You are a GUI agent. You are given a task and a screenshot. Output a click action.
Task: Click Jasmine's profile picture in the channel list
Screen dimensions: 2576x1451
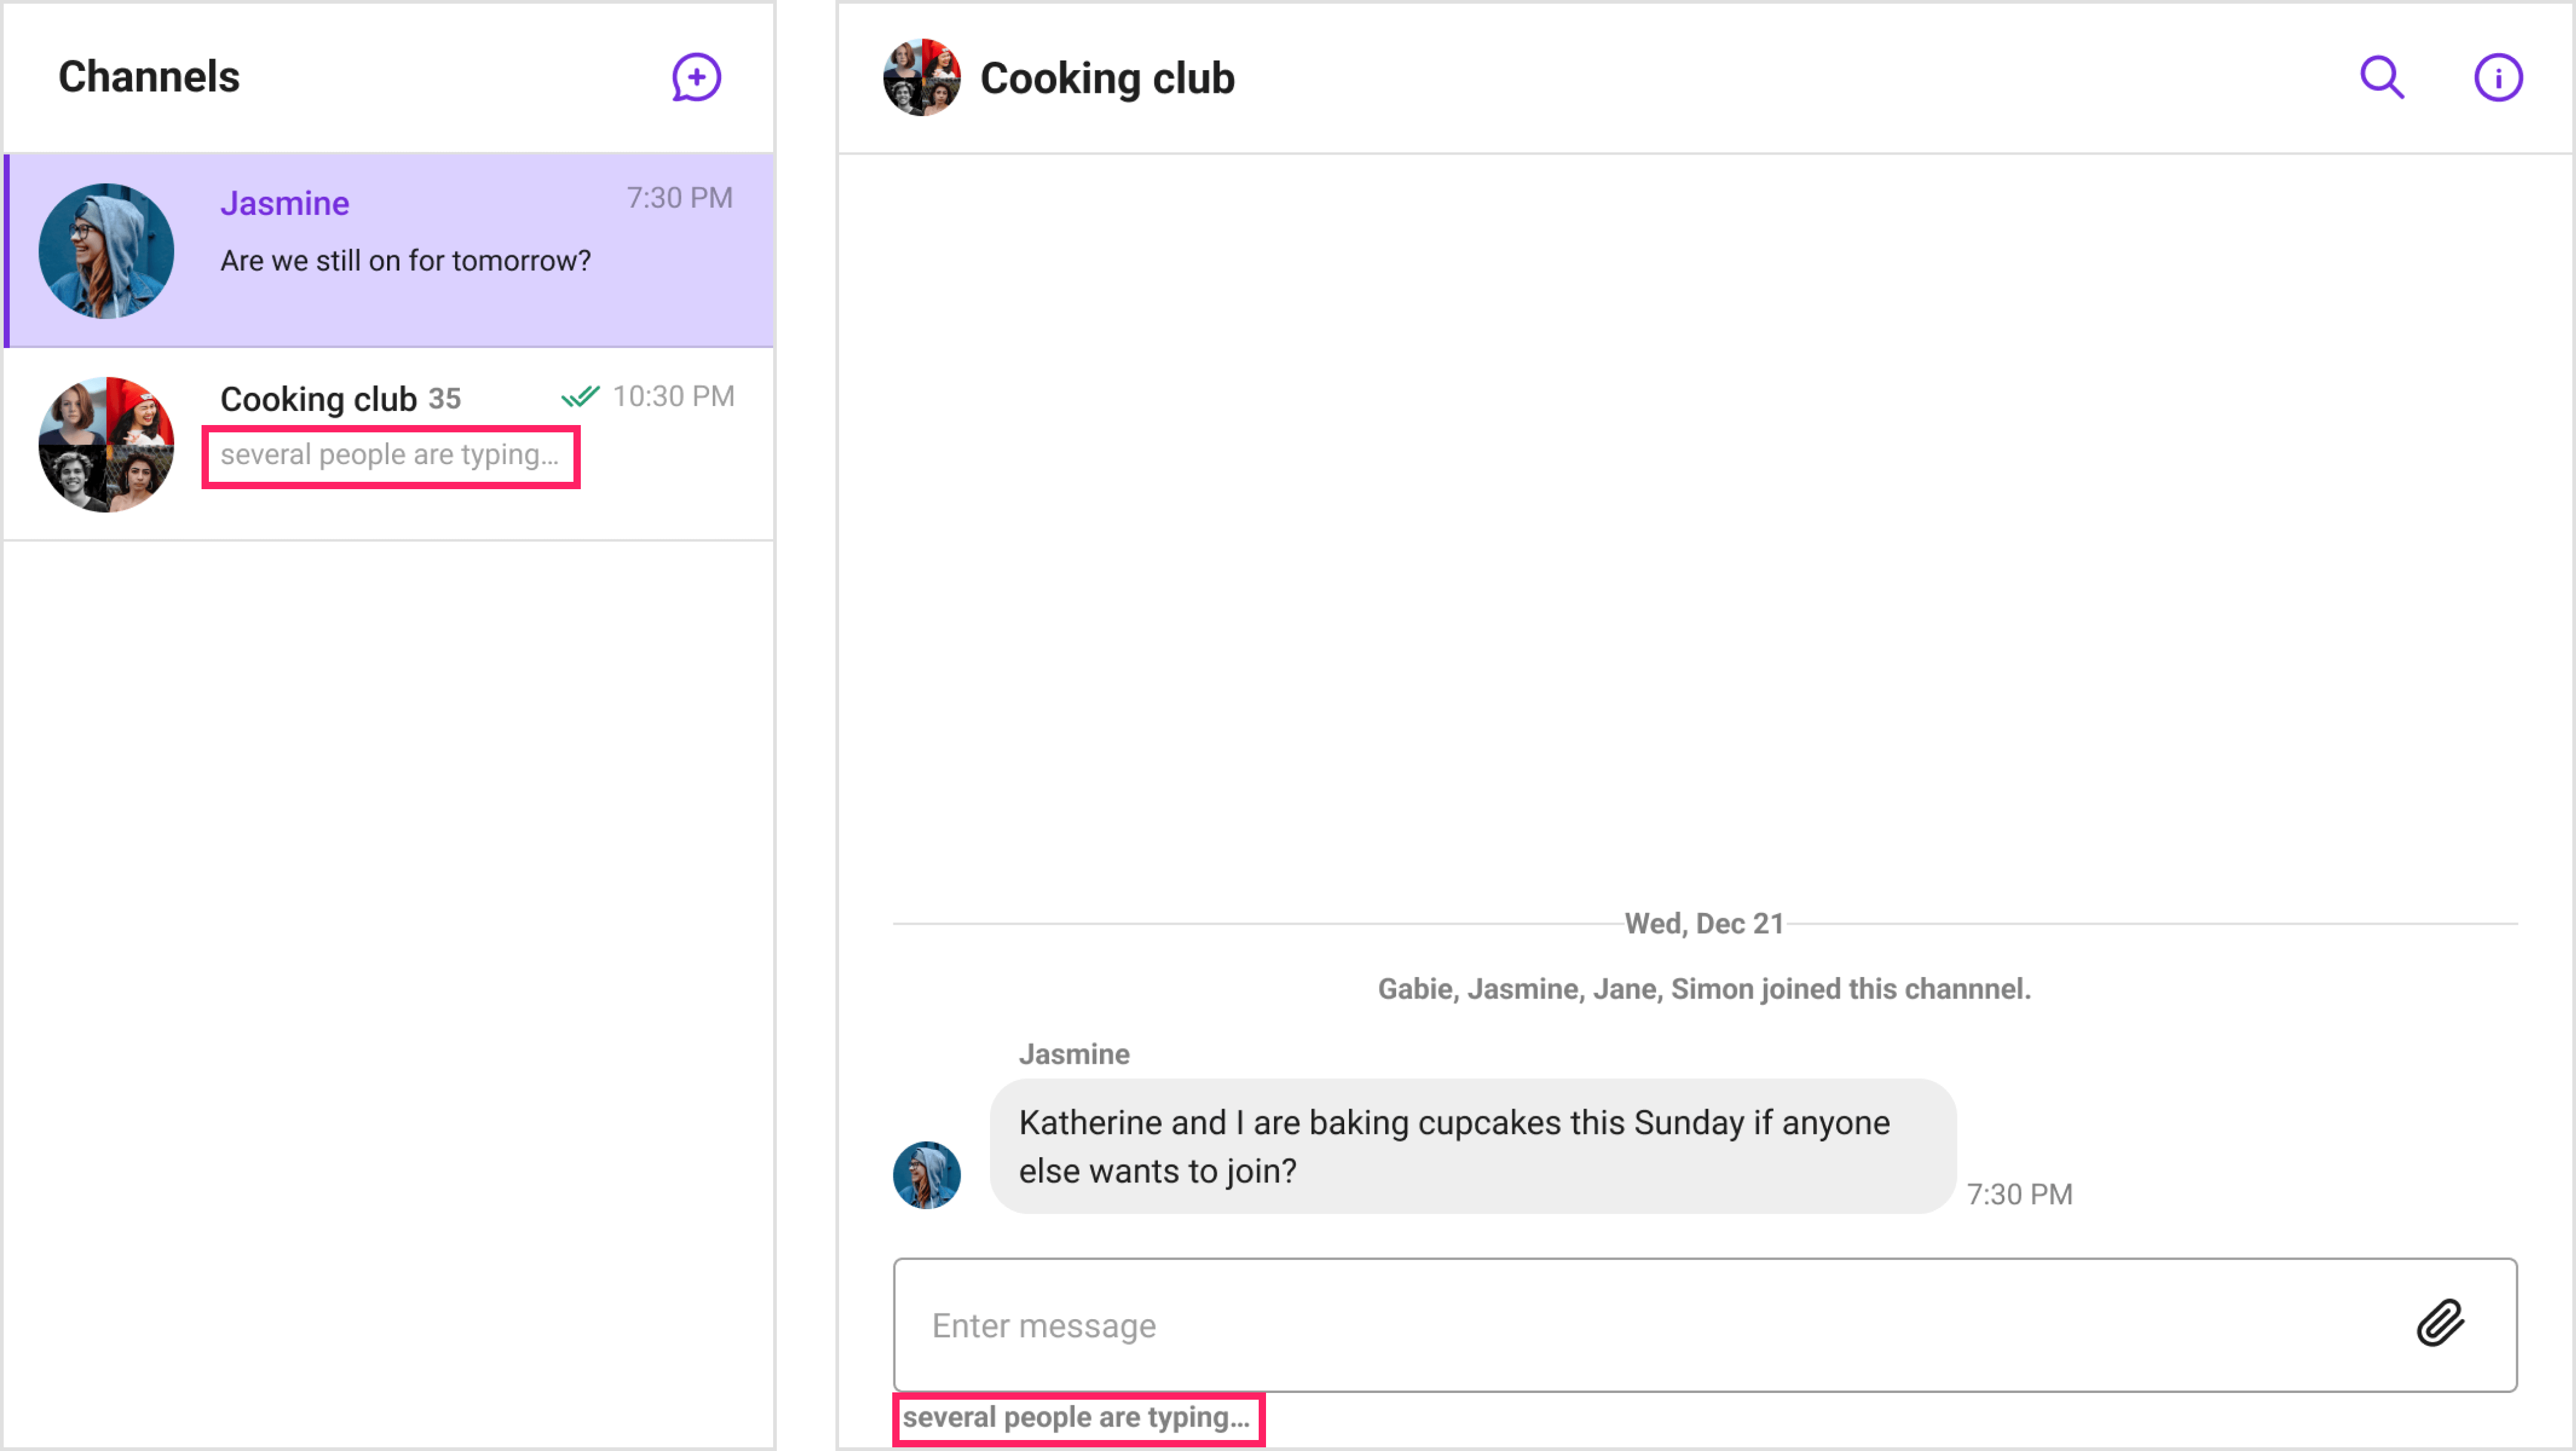pyautogui.click(x=106, y=250)
